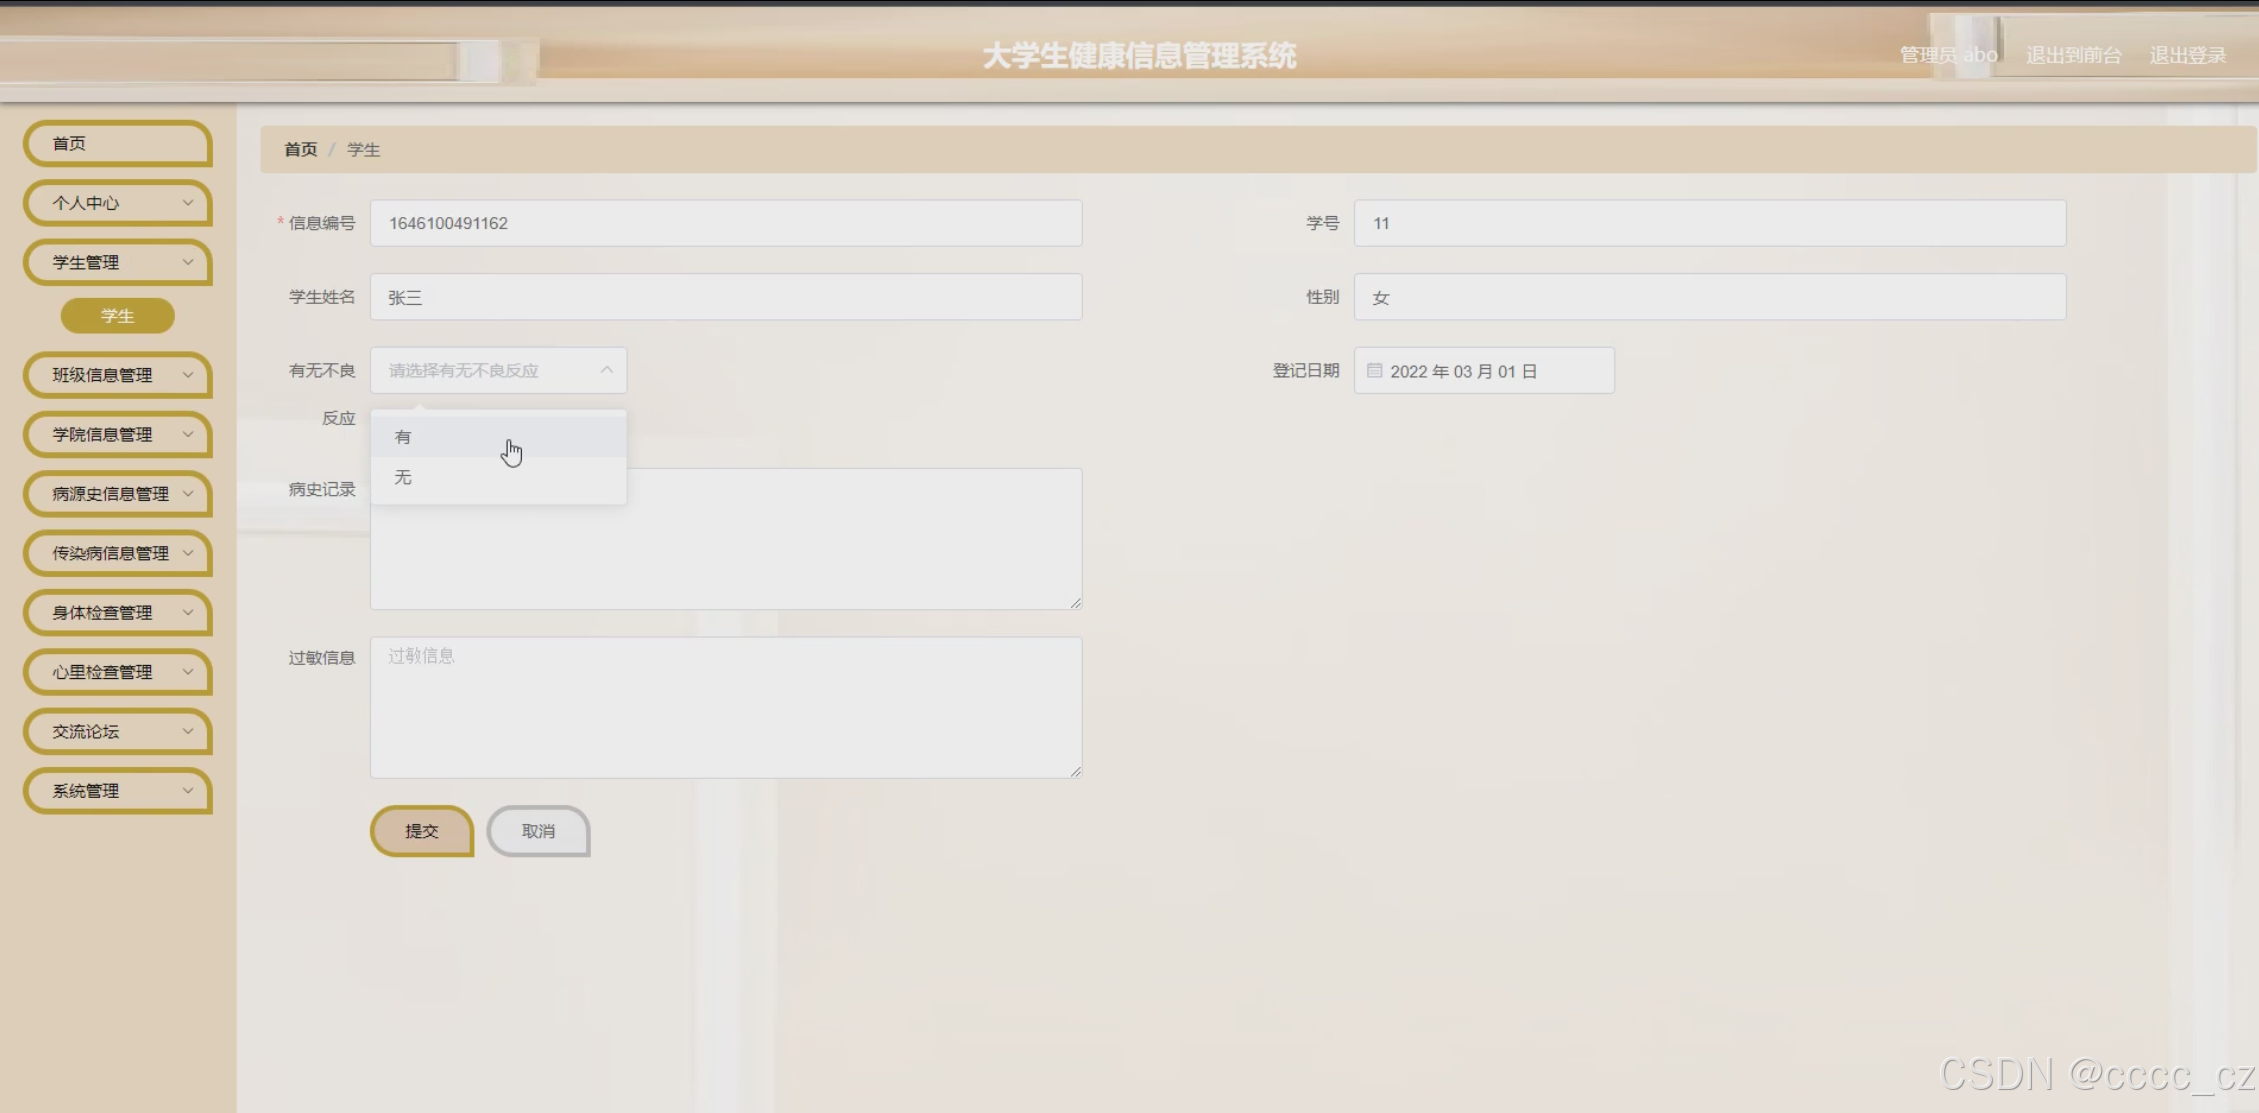The image size is (2259, 1113).
Task: Select 学生 submenu item
Action: coord(117,316)
